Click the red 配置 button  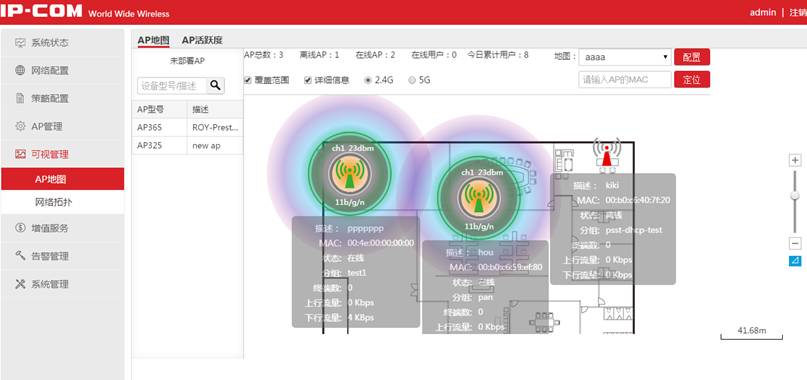[x=692, y=57]
